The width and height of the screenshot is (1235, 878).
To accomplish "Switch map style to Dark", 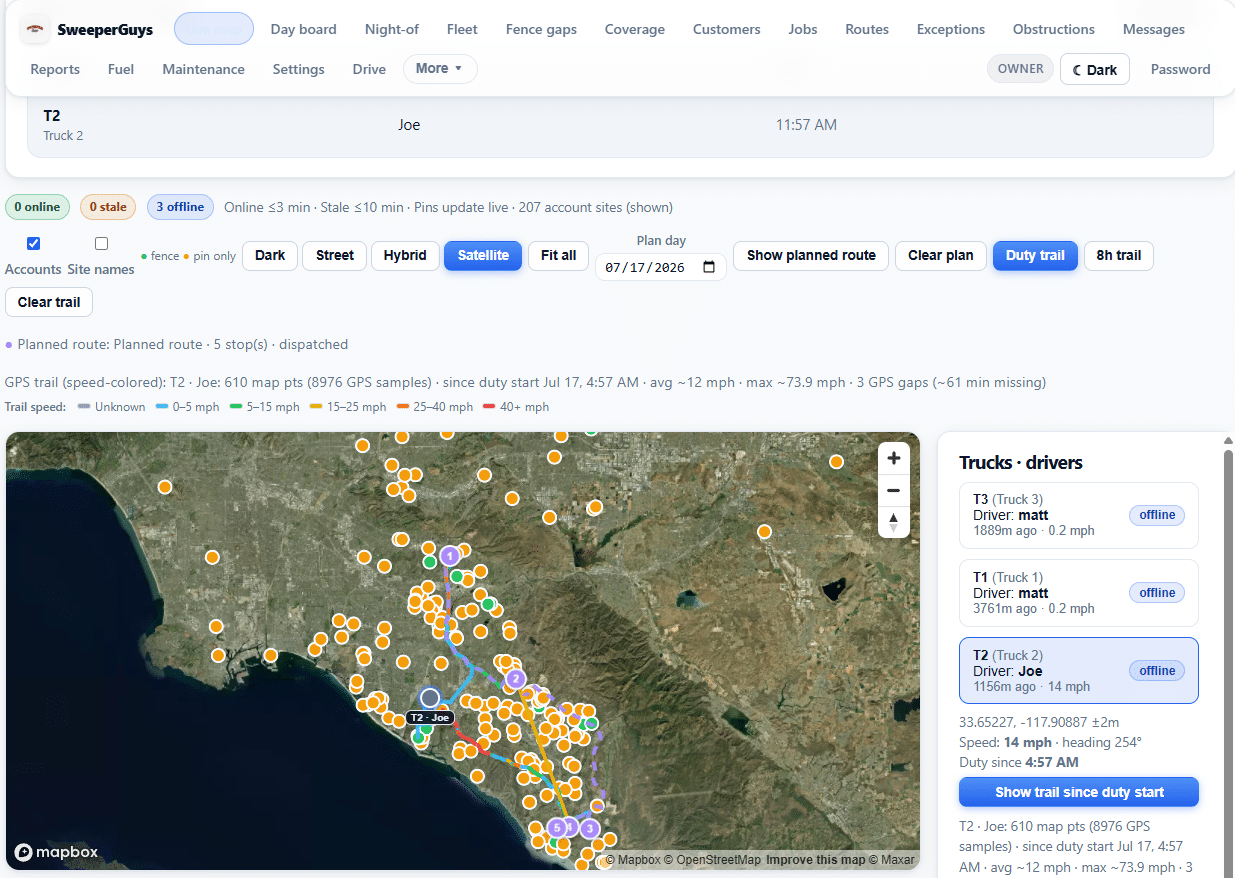I will point(270,255).
